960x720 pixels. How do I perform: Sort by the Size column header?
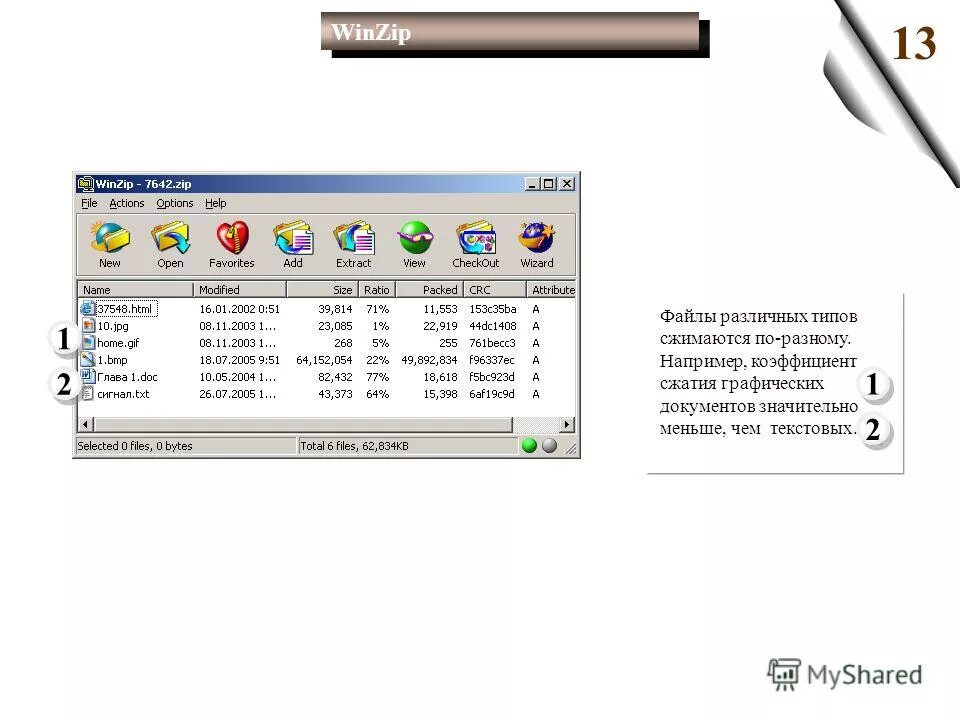point(321,290)
